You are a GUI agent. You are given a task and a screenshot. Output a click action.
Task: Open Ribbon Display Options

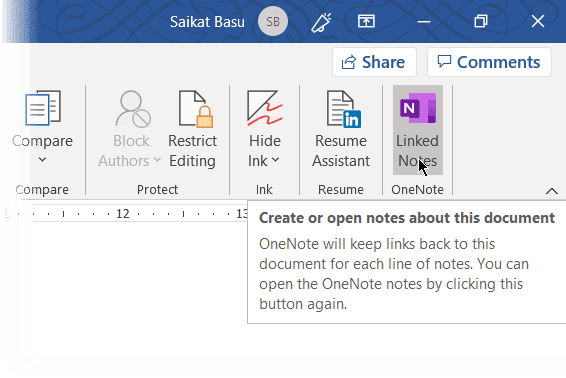pos(366,21)
